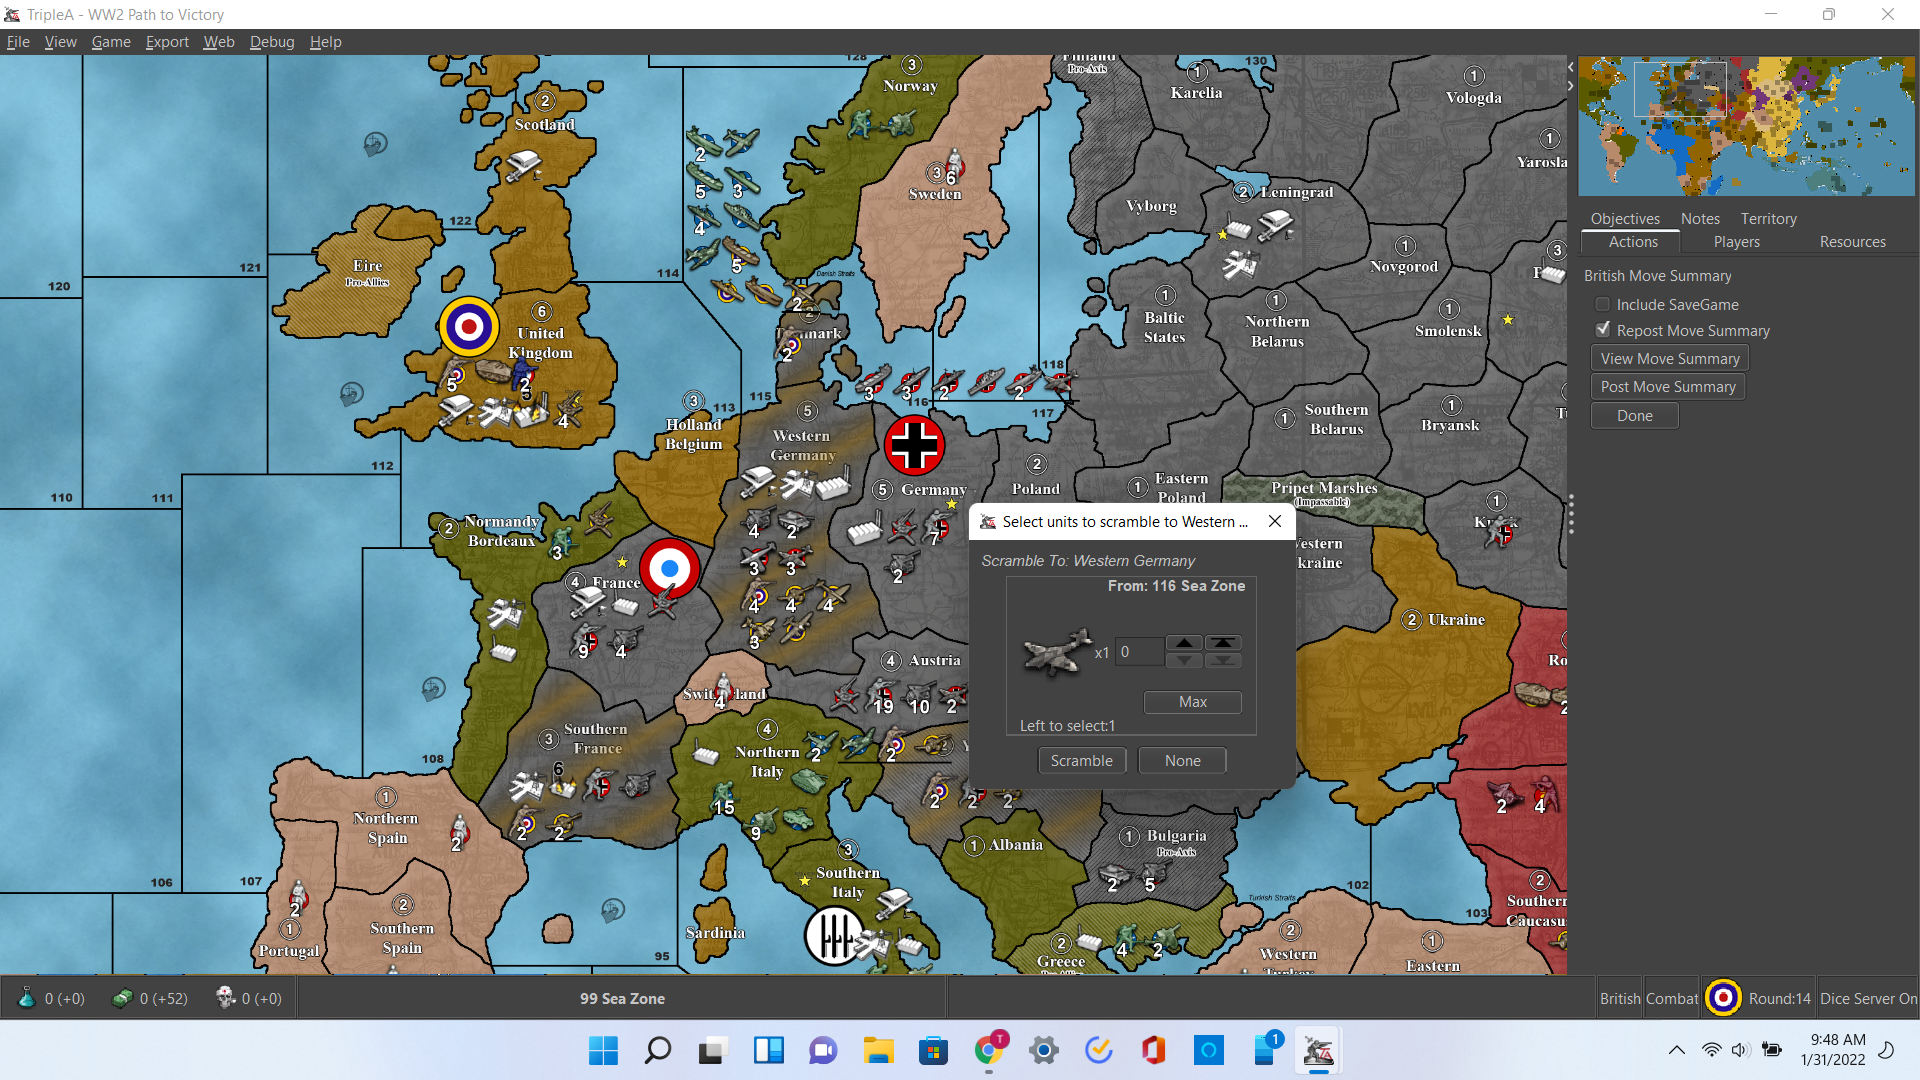Click the PUs resource icon in bottom bar

point(123,998)
